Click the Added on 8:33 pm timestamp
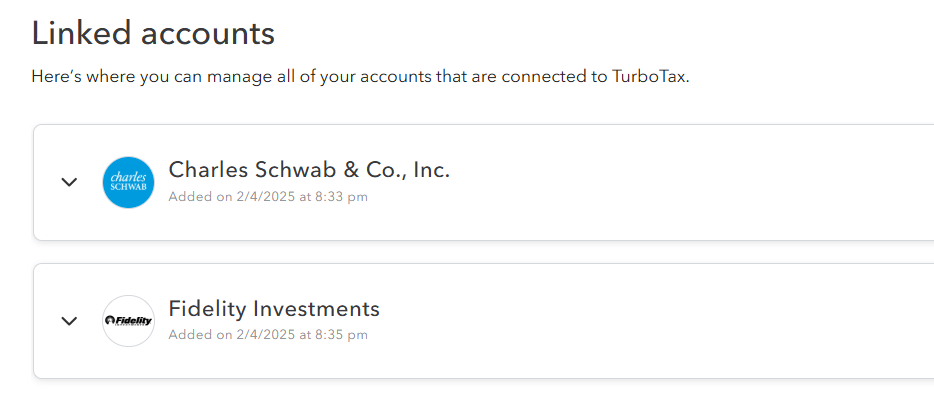This screenshot has height=401, width=934. 268,197
